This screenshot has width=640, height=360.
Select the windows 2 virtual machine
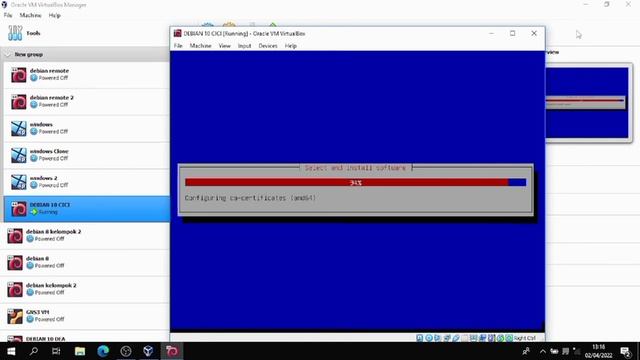87,182
